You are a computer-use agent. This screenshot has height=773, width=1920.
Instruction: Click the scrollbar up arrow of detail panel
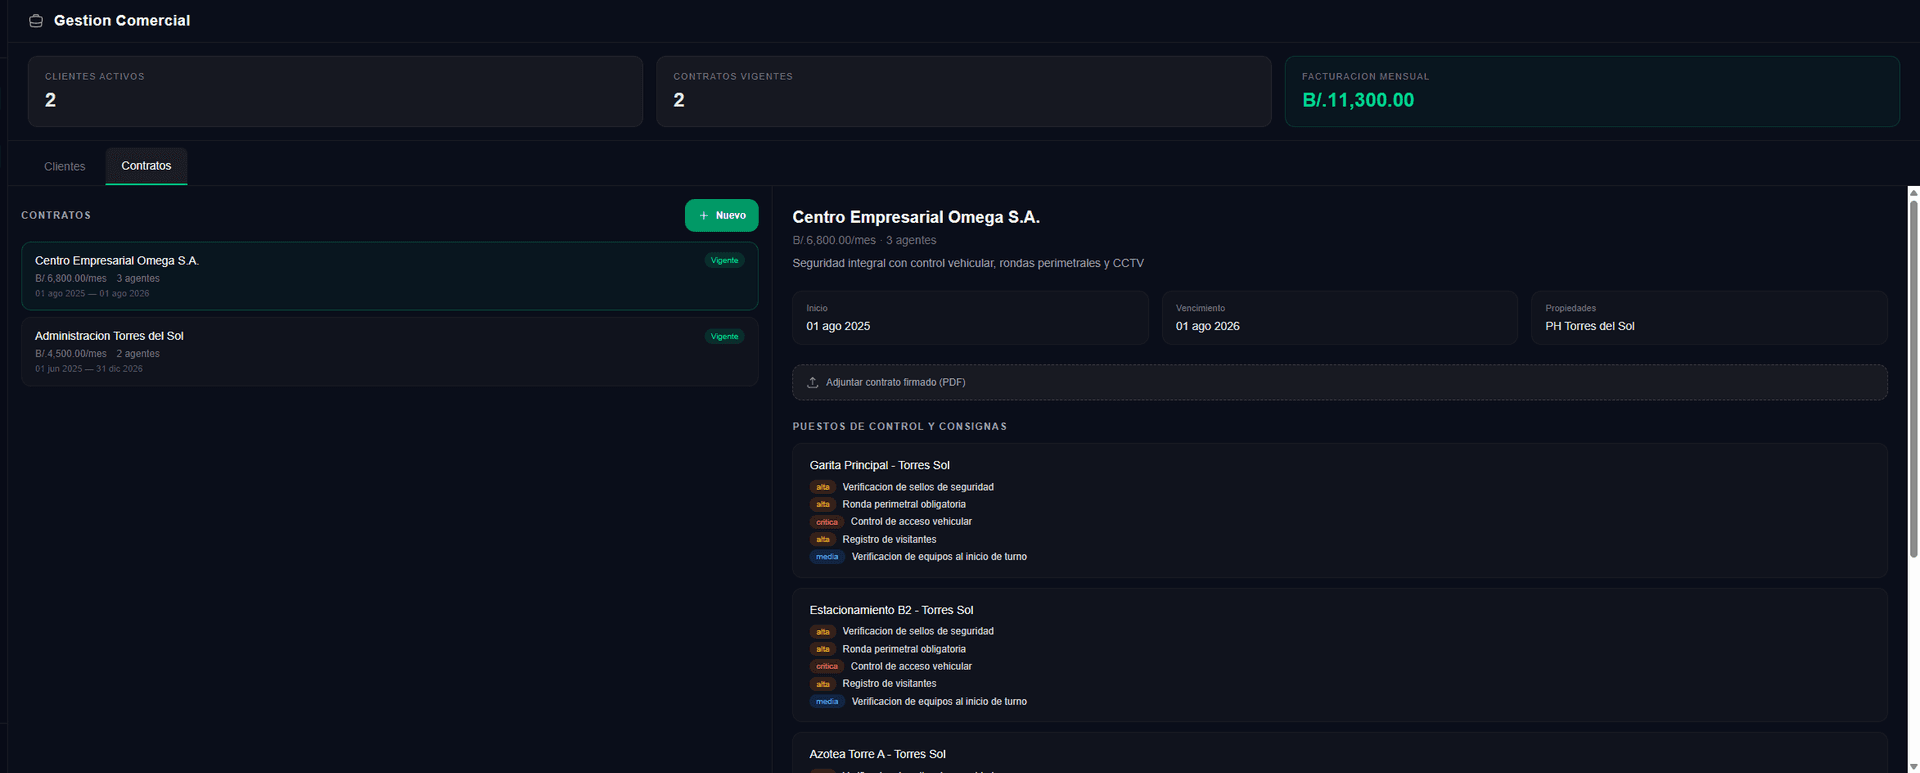[1913, 192]
